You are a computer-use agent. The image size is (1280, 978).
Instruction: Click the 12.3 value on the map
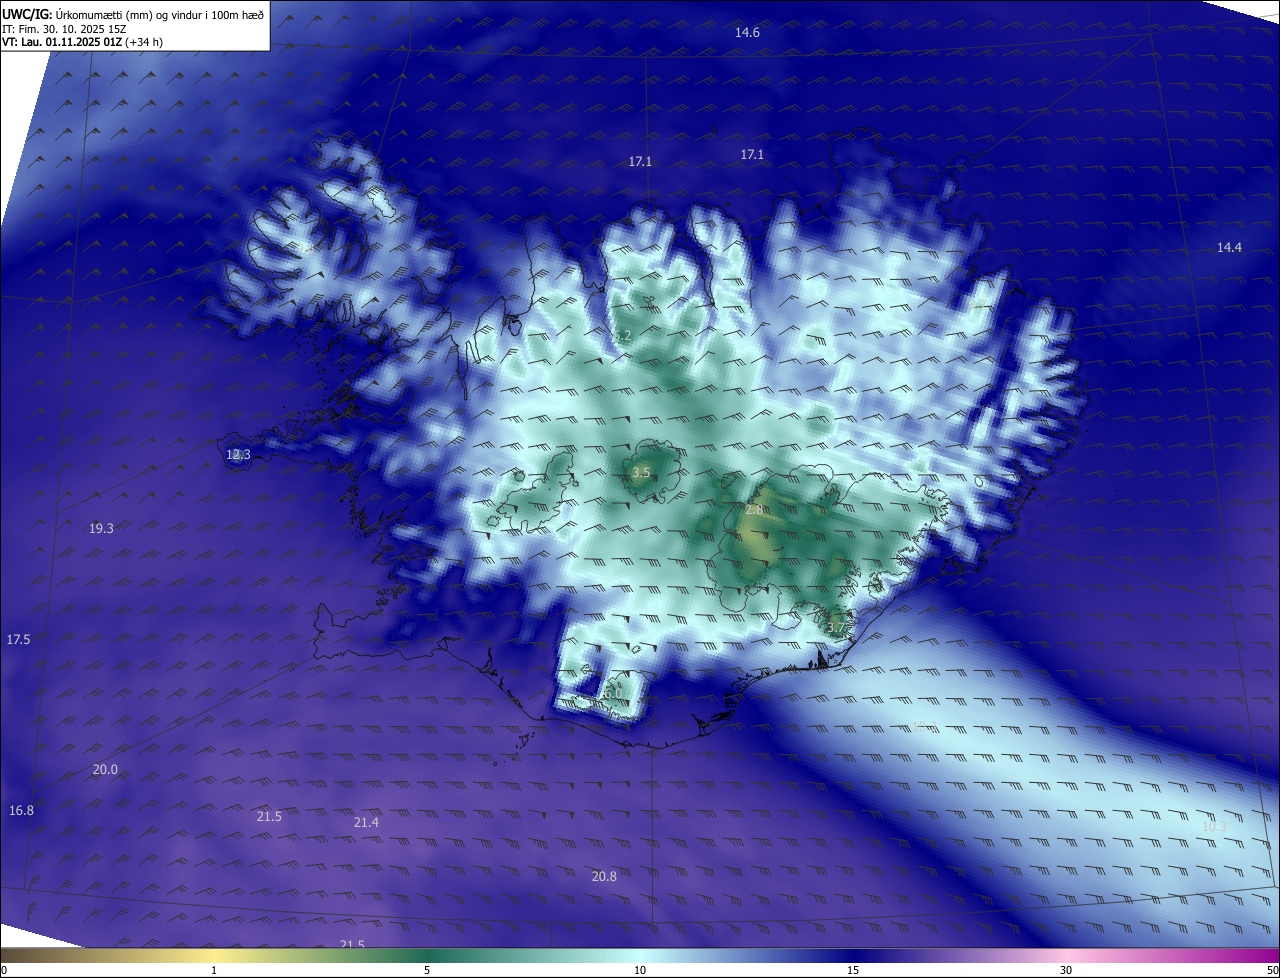coord(238,455)
